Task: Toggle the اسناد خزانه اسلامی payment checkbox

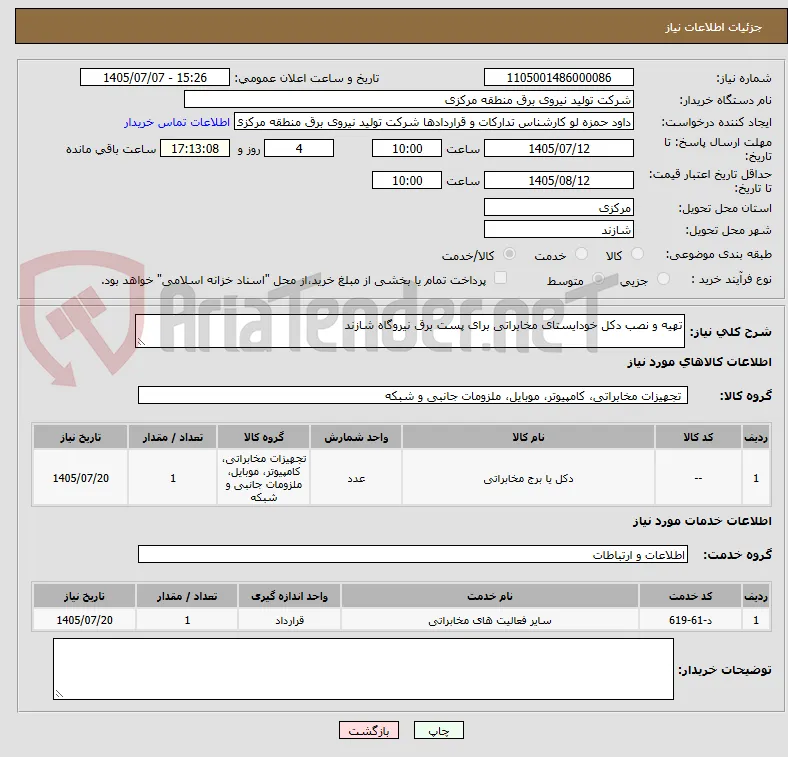Action: (x=500, y=278)
